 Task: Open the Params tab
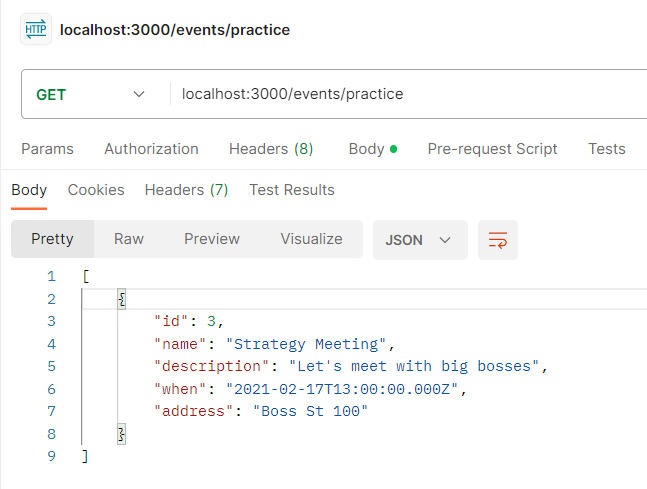47,149
